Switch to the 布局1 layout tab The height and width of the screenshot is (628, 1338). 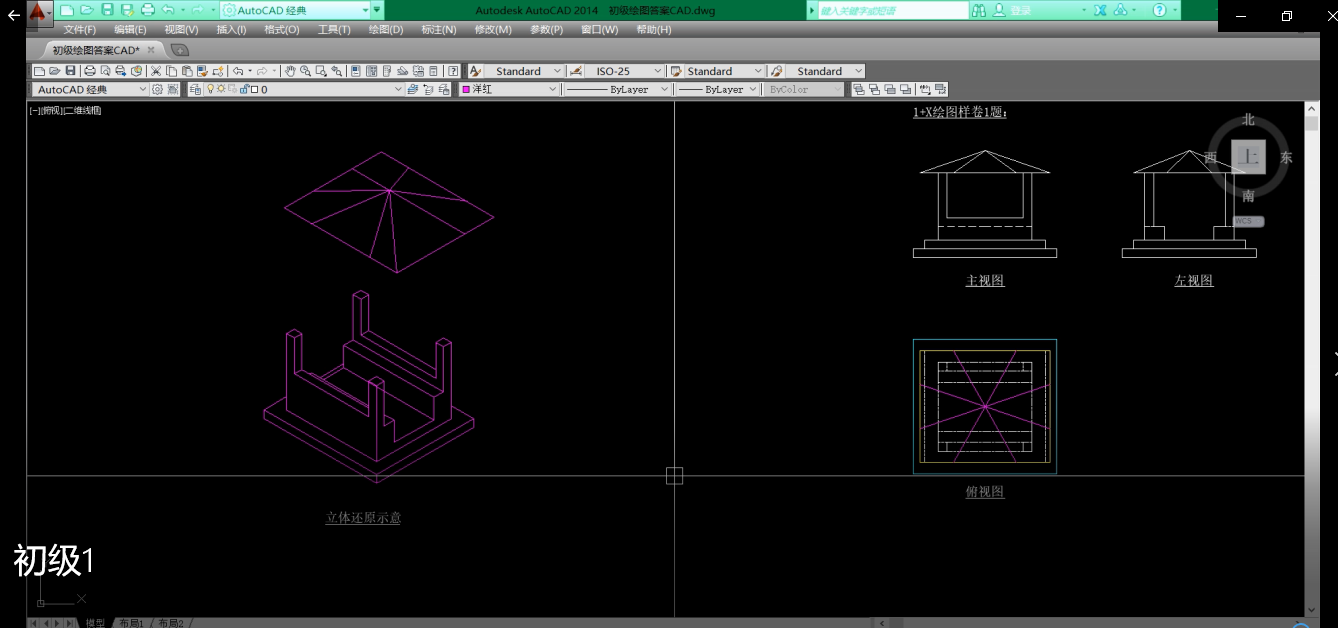(x=131, y=623)
